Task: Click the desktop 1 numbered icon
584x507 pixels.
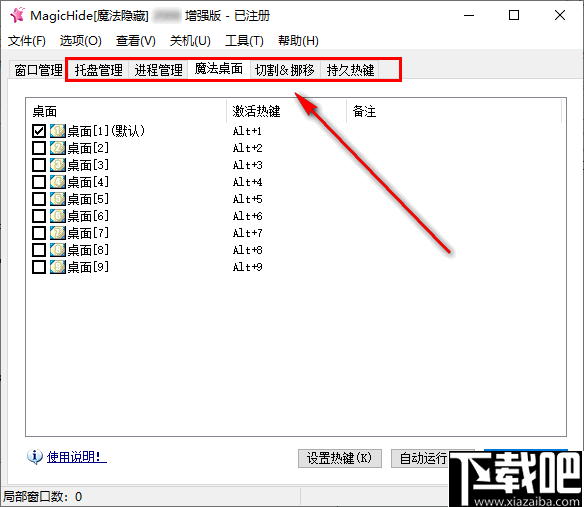Action: click(58, 131)
